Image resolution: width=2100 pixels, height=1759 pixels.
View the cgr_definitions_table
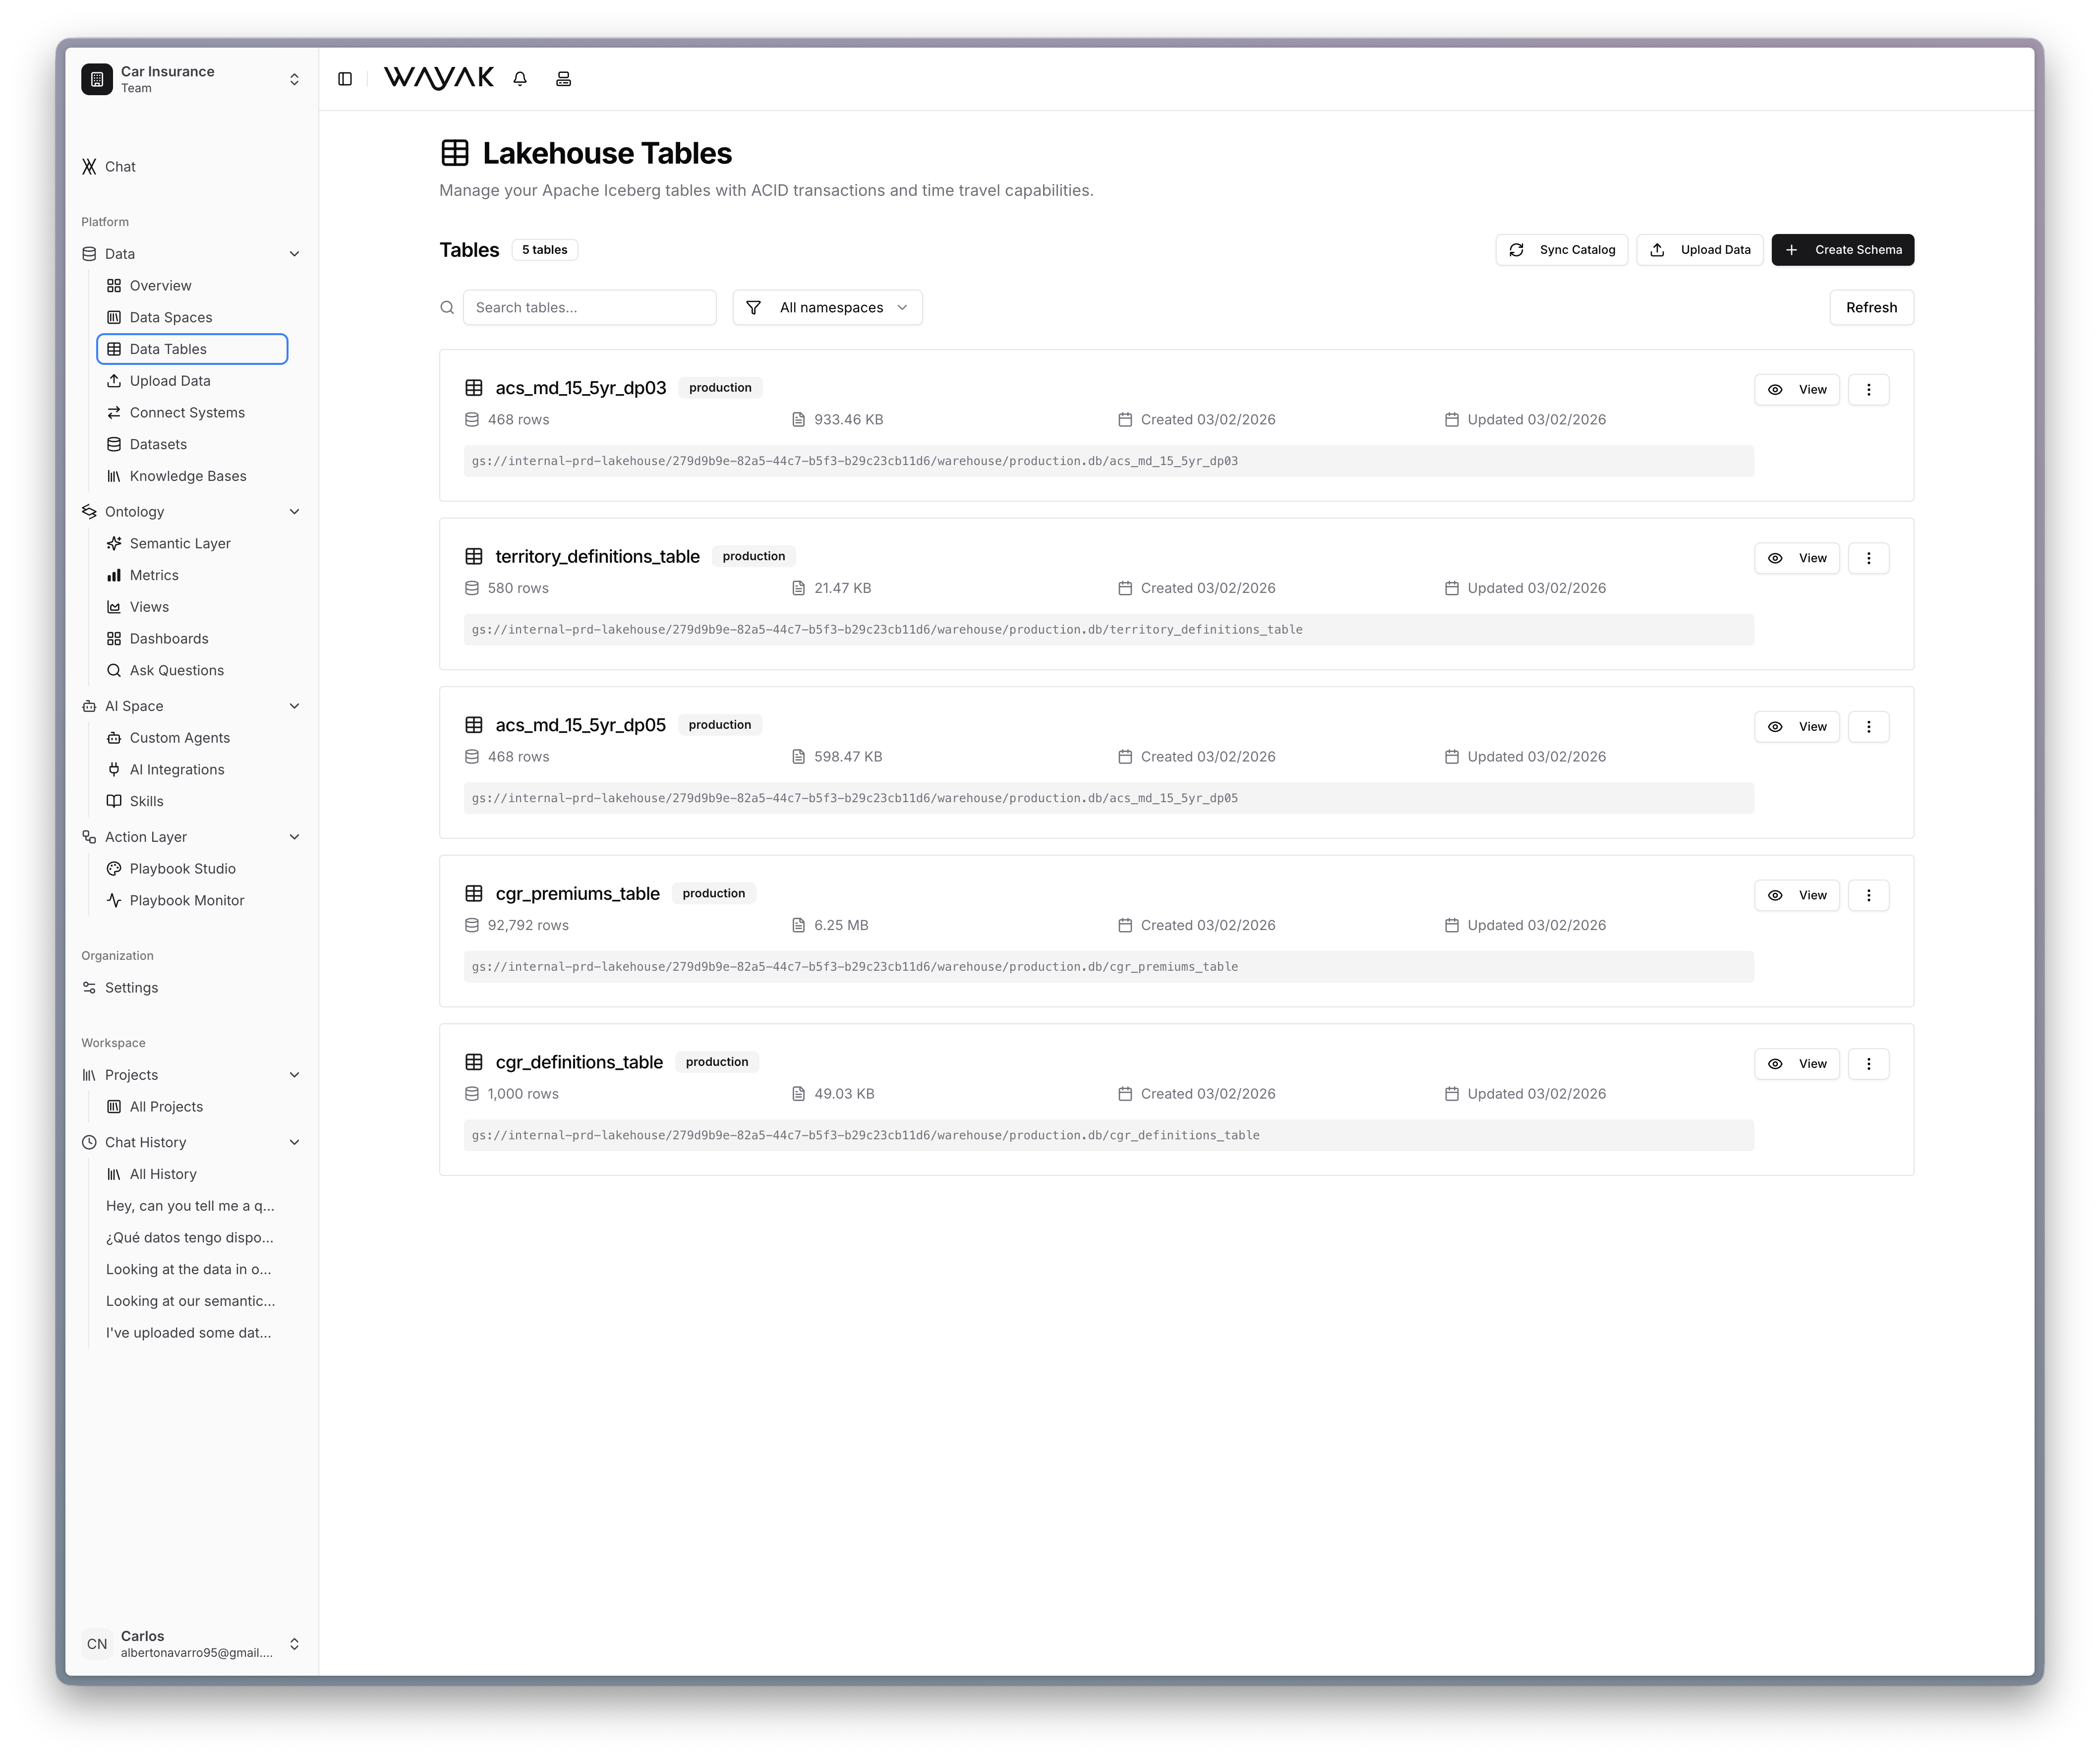coord(1797,1064)
